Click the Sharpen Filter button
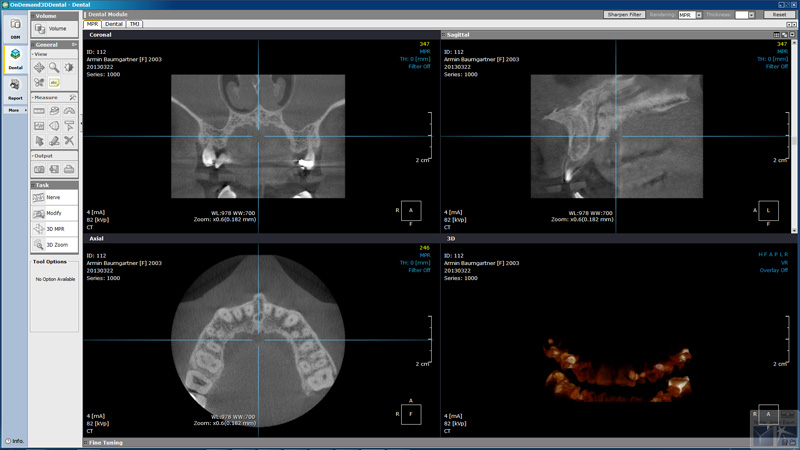This screenshot has height=450, width=800. click(x=624, y=15)
